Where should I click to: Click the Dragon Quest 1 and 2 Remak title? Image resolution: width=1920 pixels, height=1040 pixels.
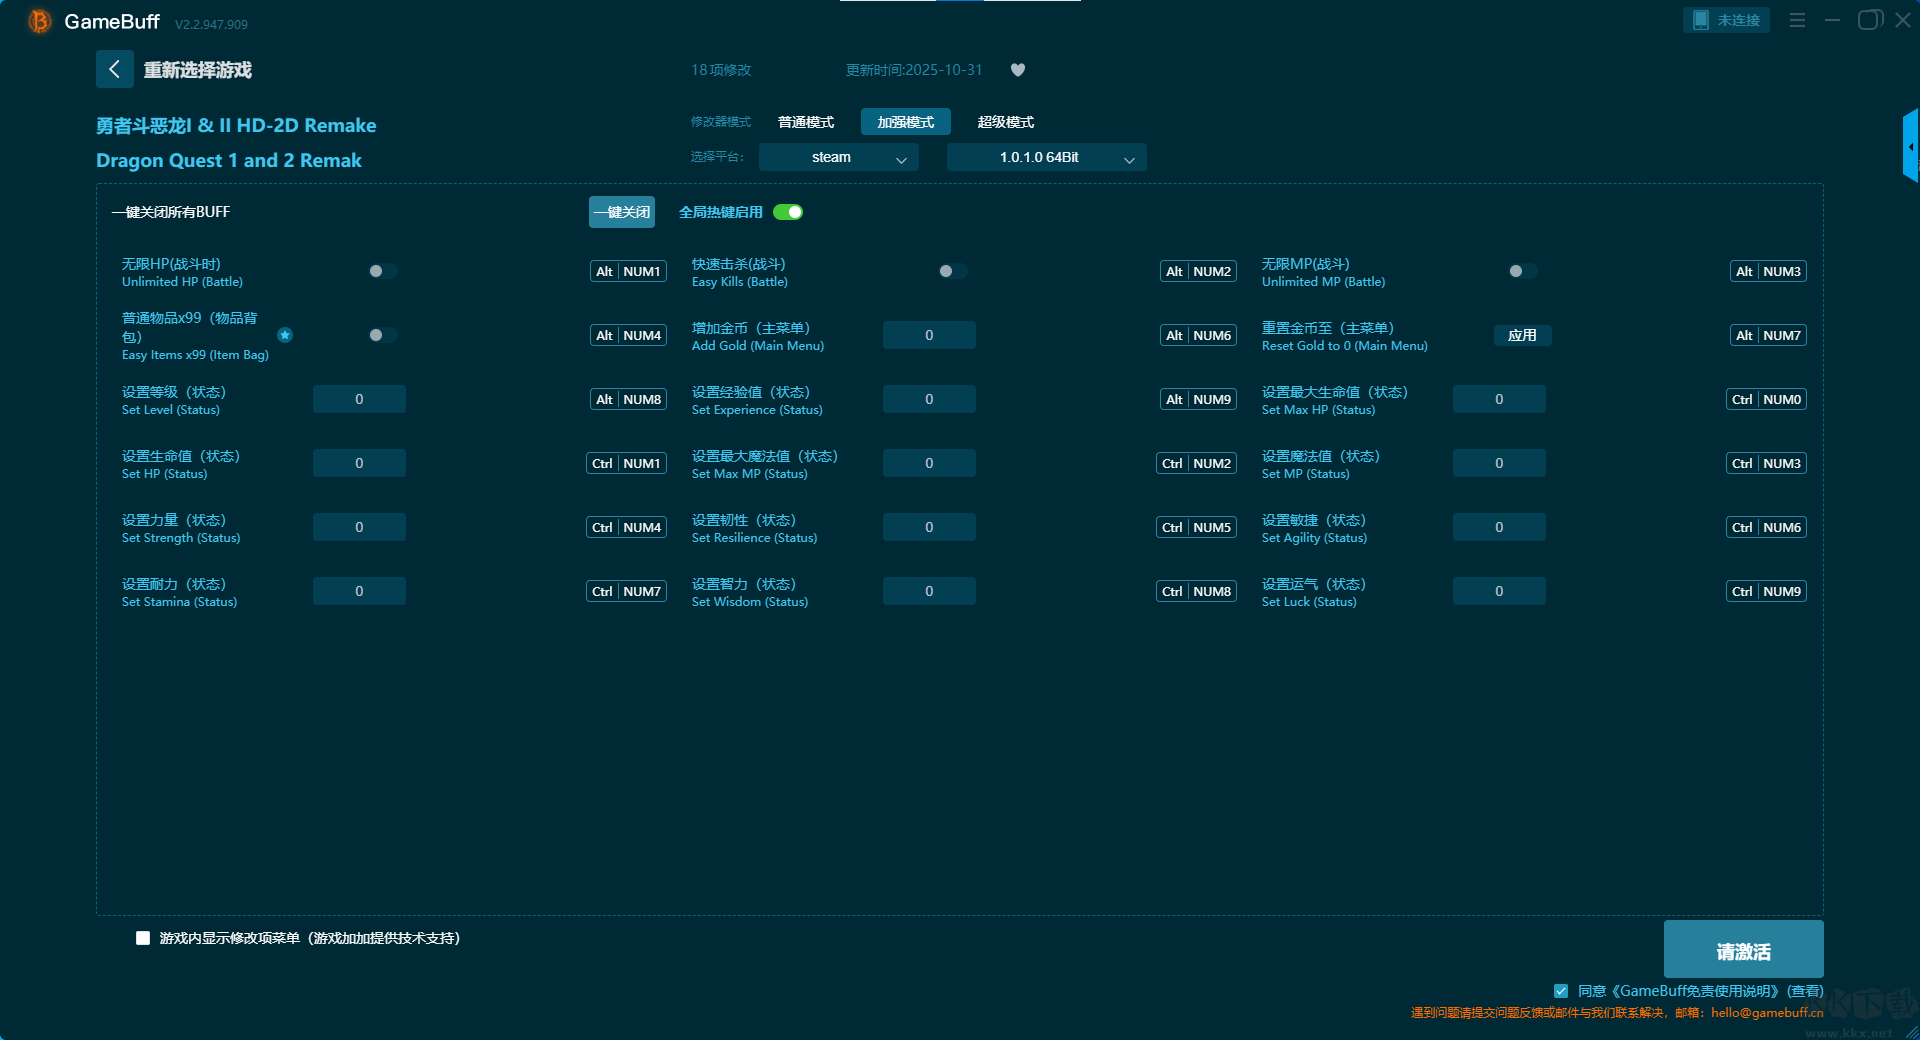pos(229,160)
